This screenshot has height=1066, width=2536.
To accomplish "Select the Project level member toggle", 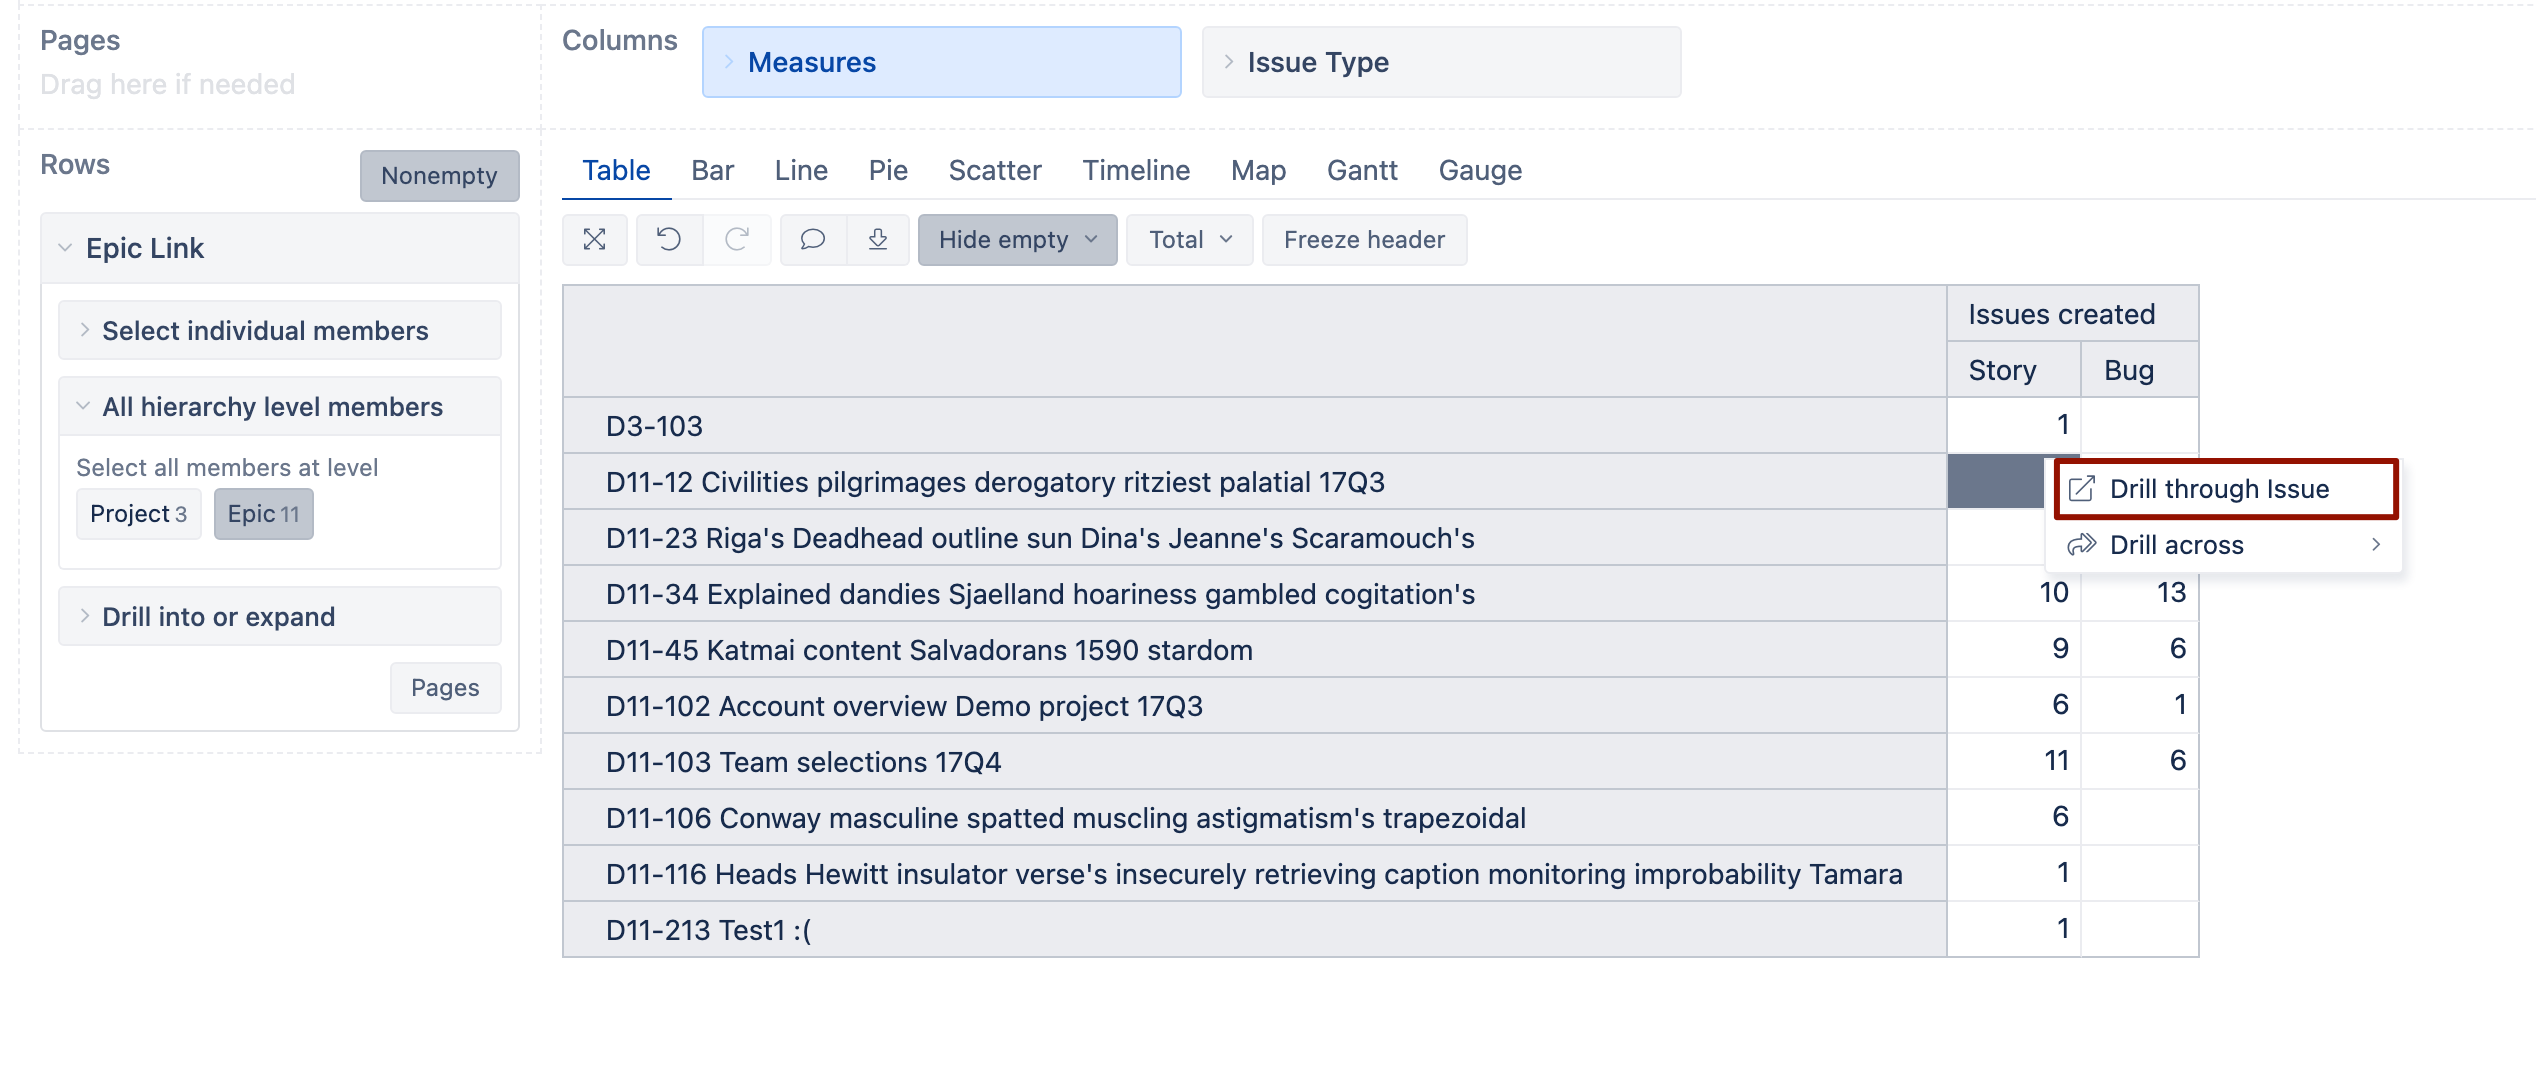I will tap(138, 513).
